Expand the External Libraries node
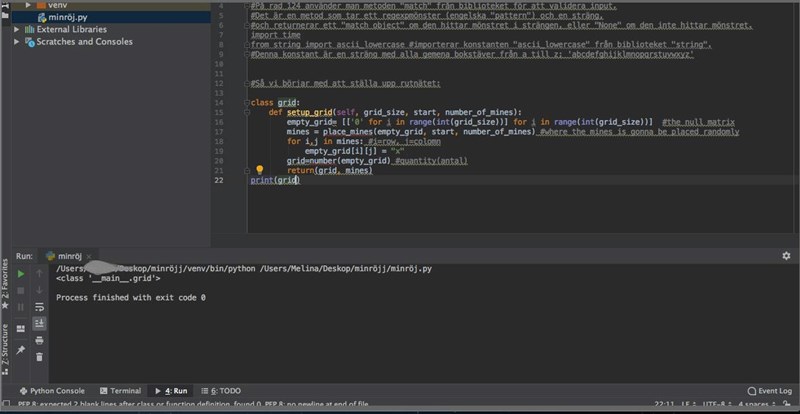Image resolution: width=800 pixels, height=414 pixels. 18,30
